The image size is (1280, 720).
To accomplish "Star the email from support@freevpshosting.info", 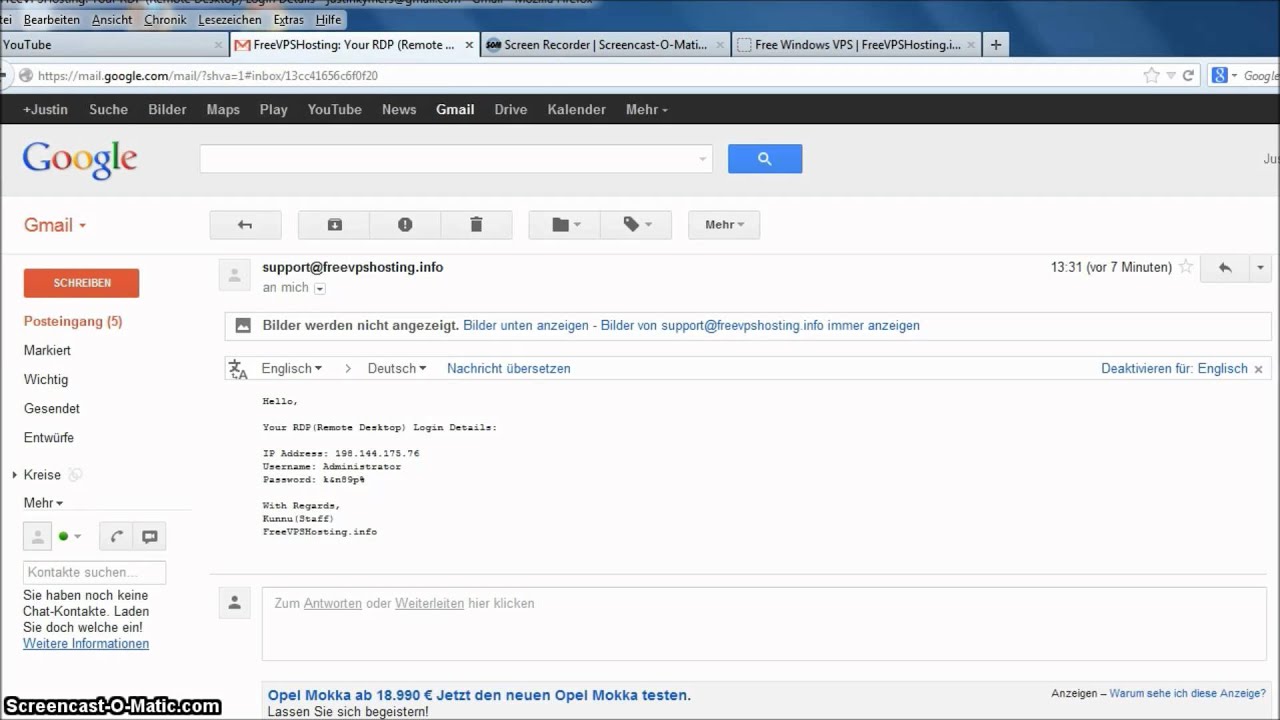I will click(x=1186, y=267).
